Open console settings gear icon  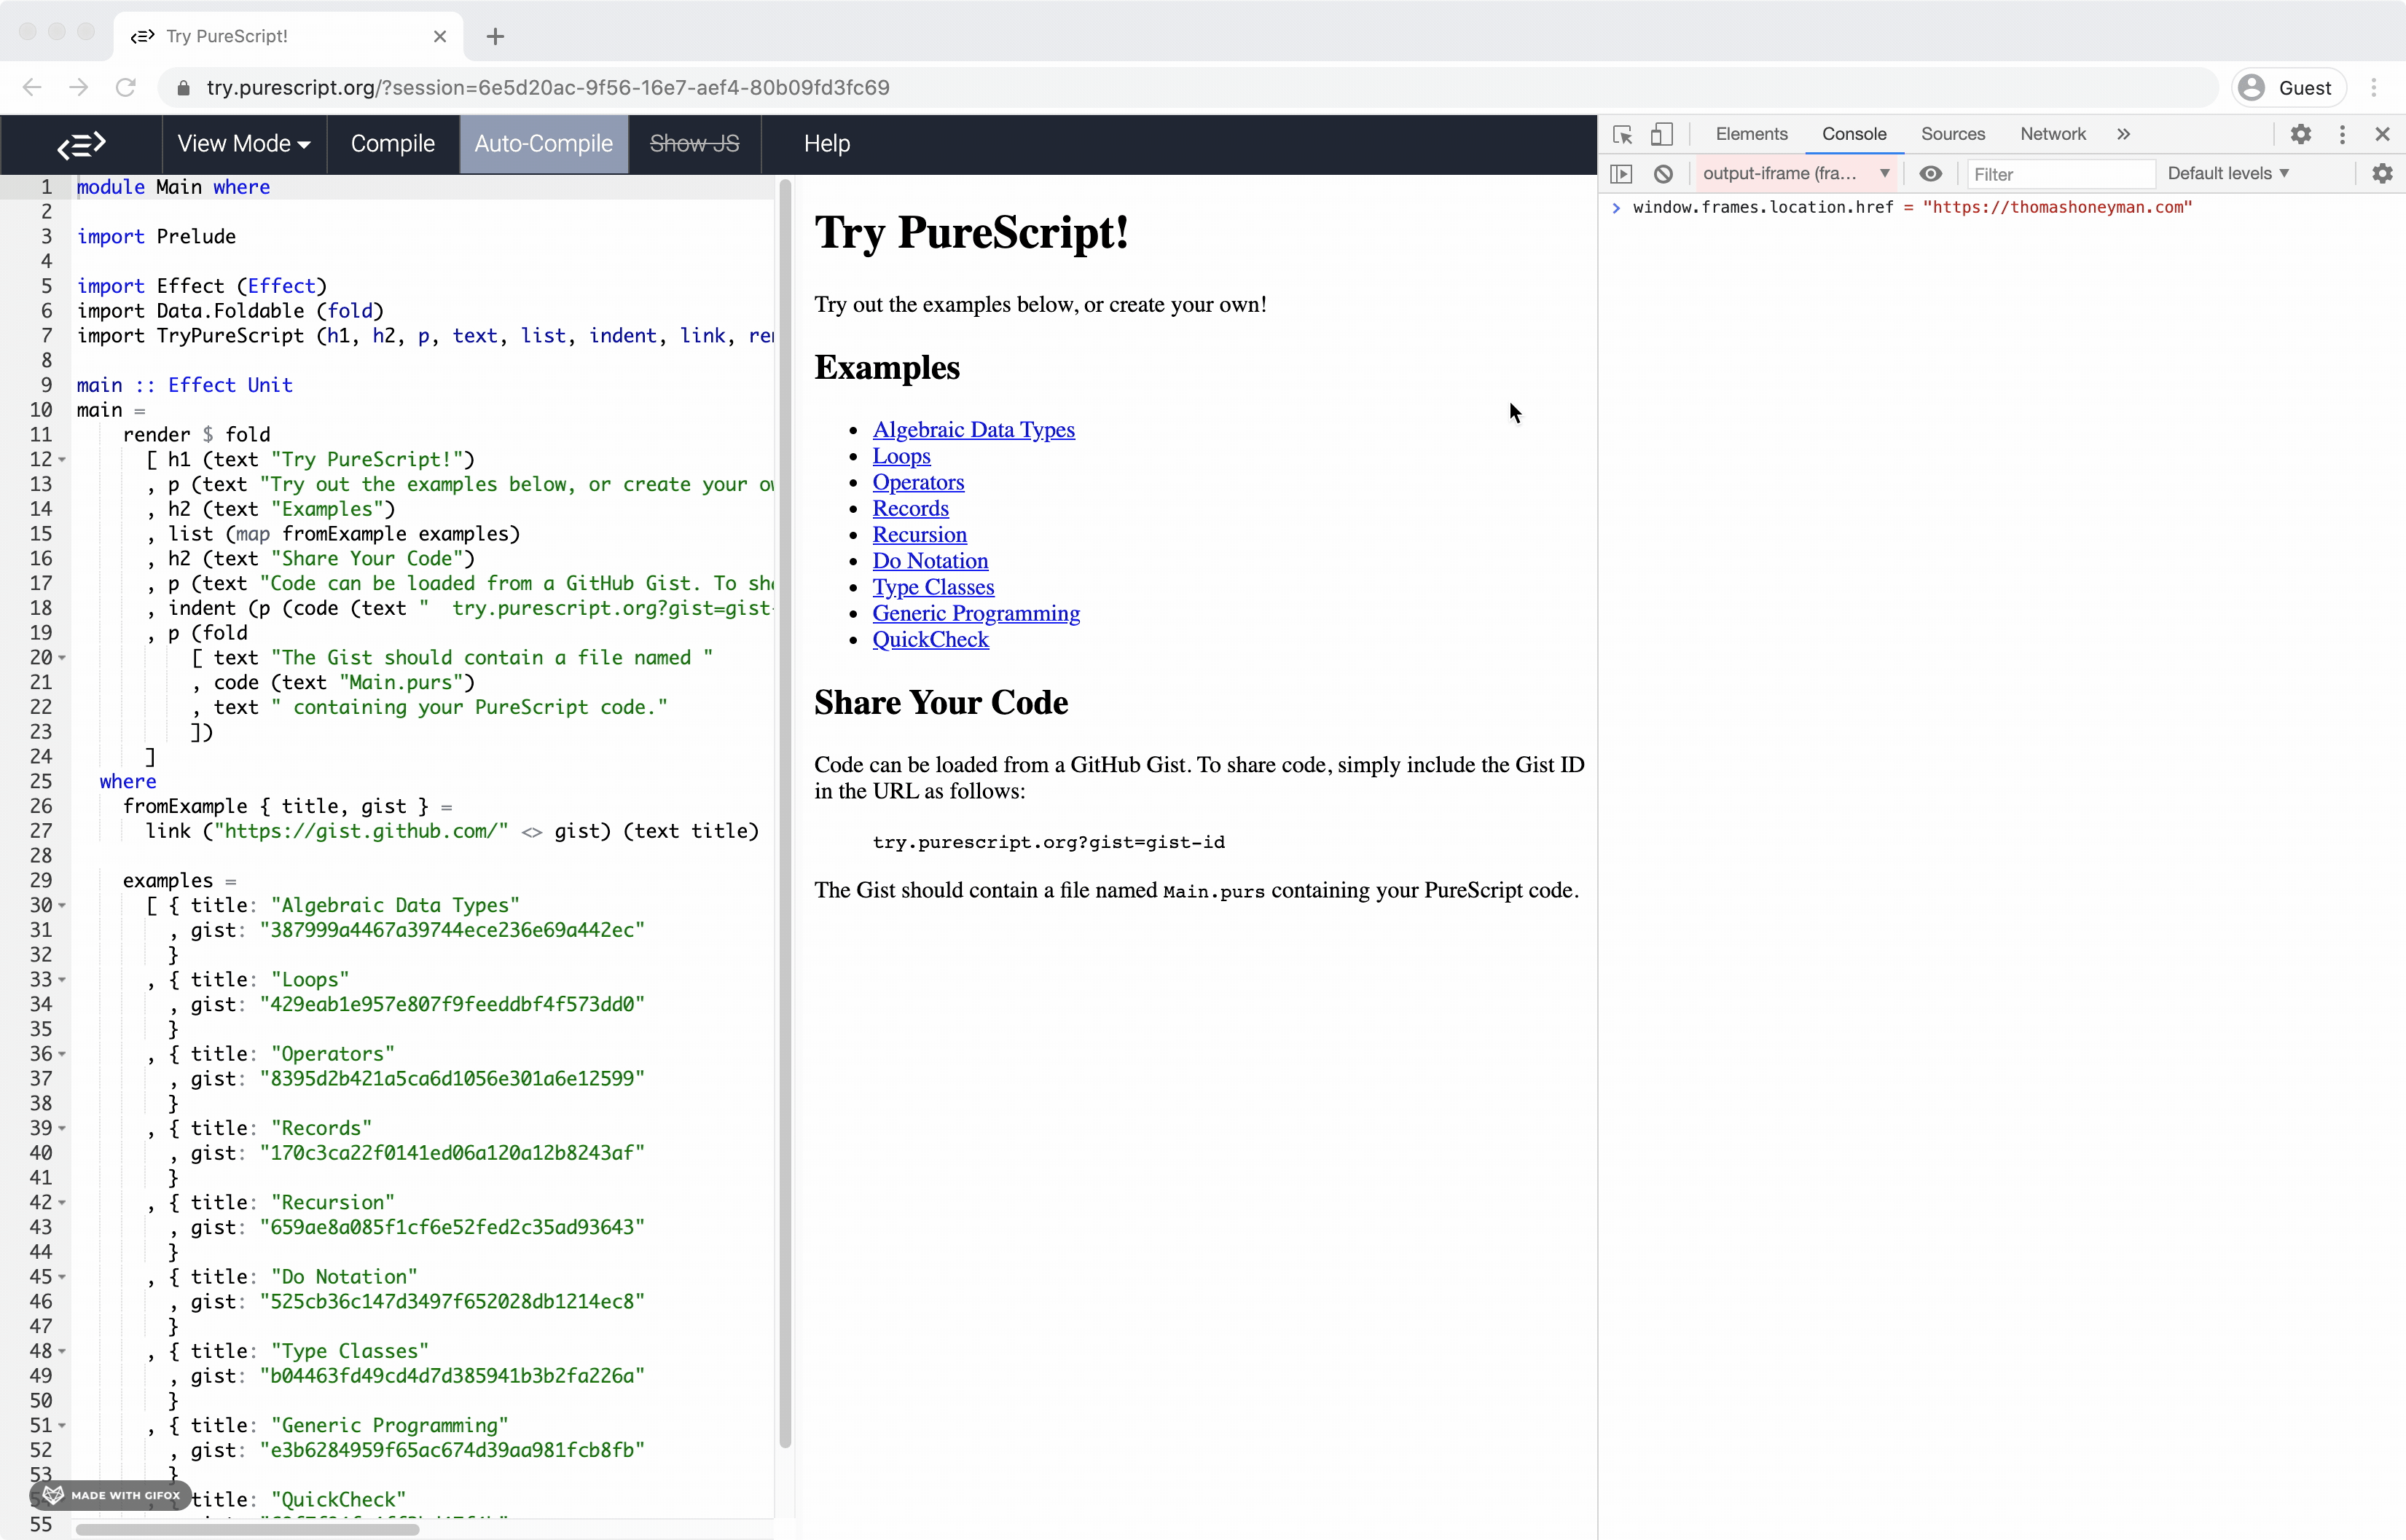click(2382, 174)
